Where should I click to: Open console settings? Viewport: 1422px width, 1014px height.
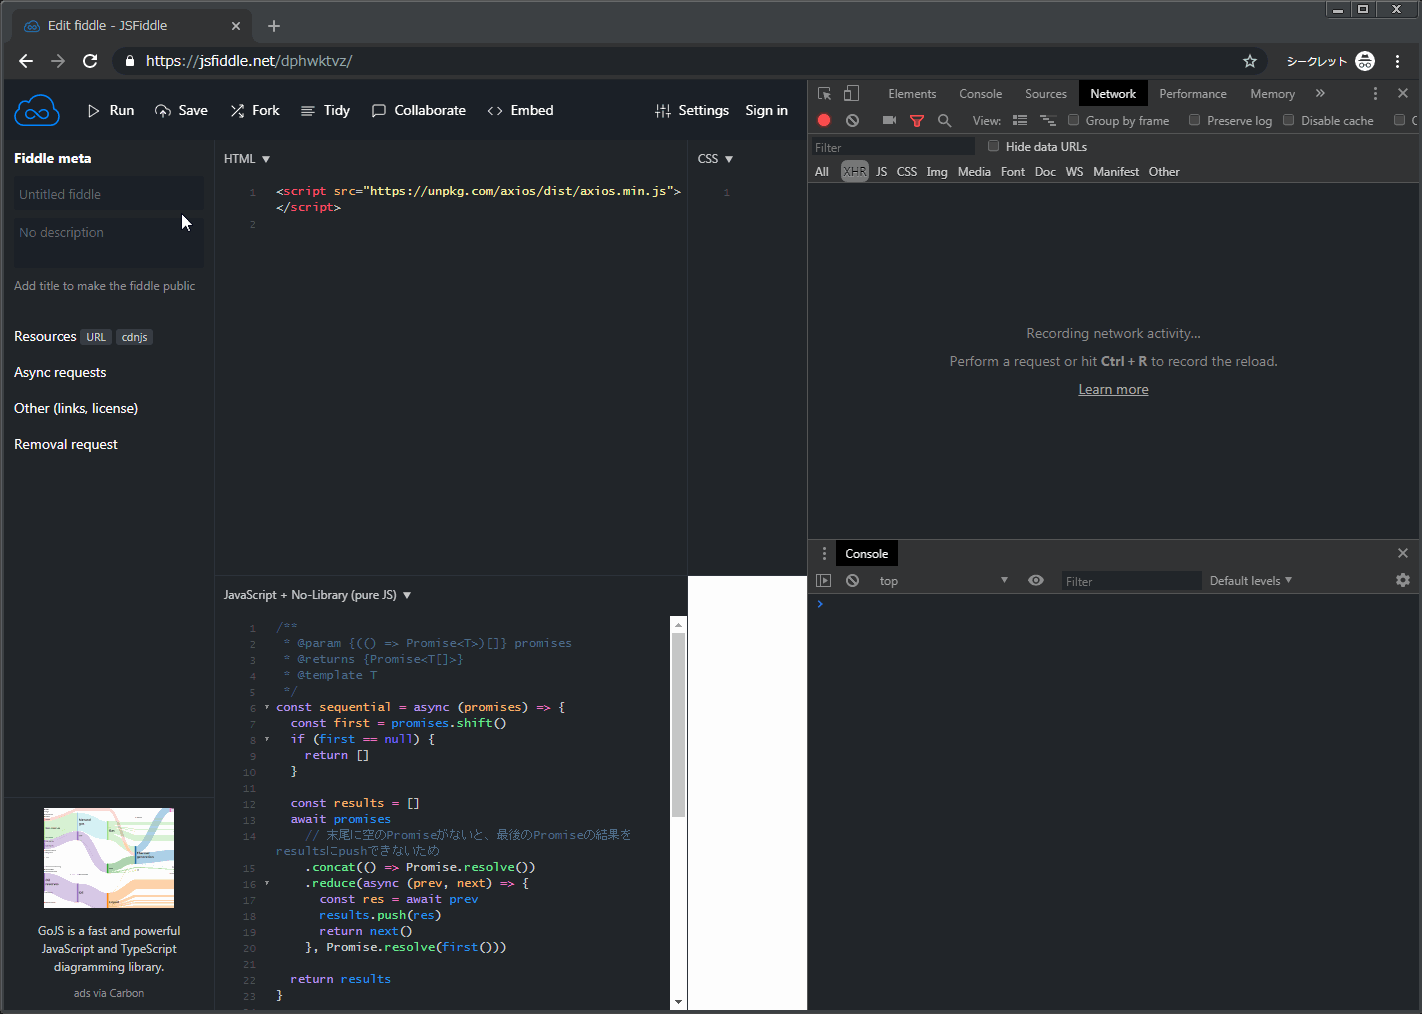1403,580
